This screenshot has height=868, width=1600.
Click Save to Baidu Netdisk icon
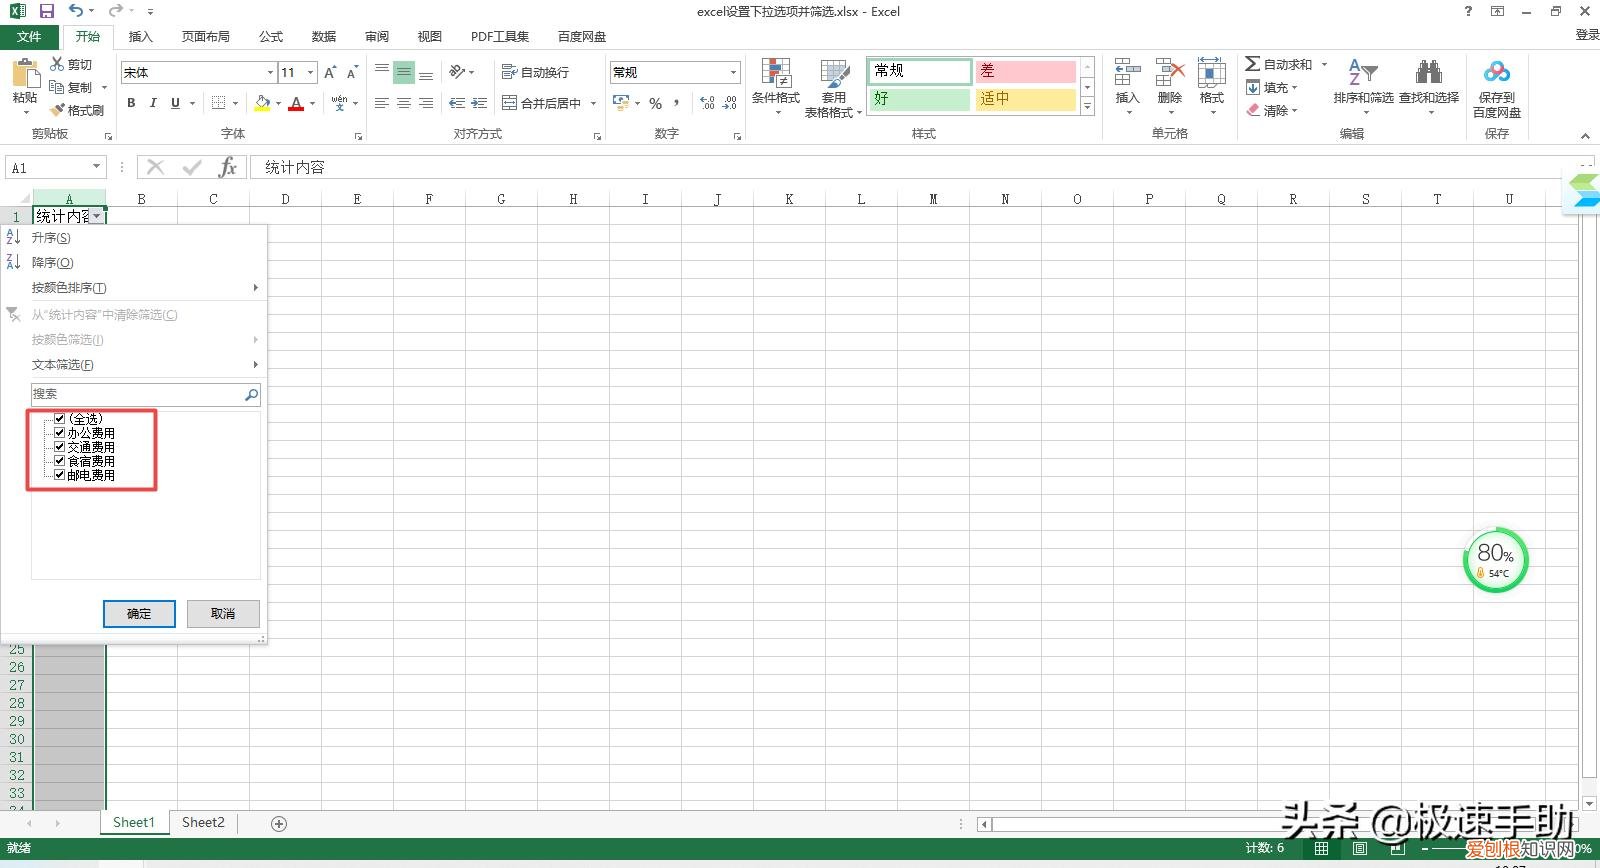[x=1496, y=74]
